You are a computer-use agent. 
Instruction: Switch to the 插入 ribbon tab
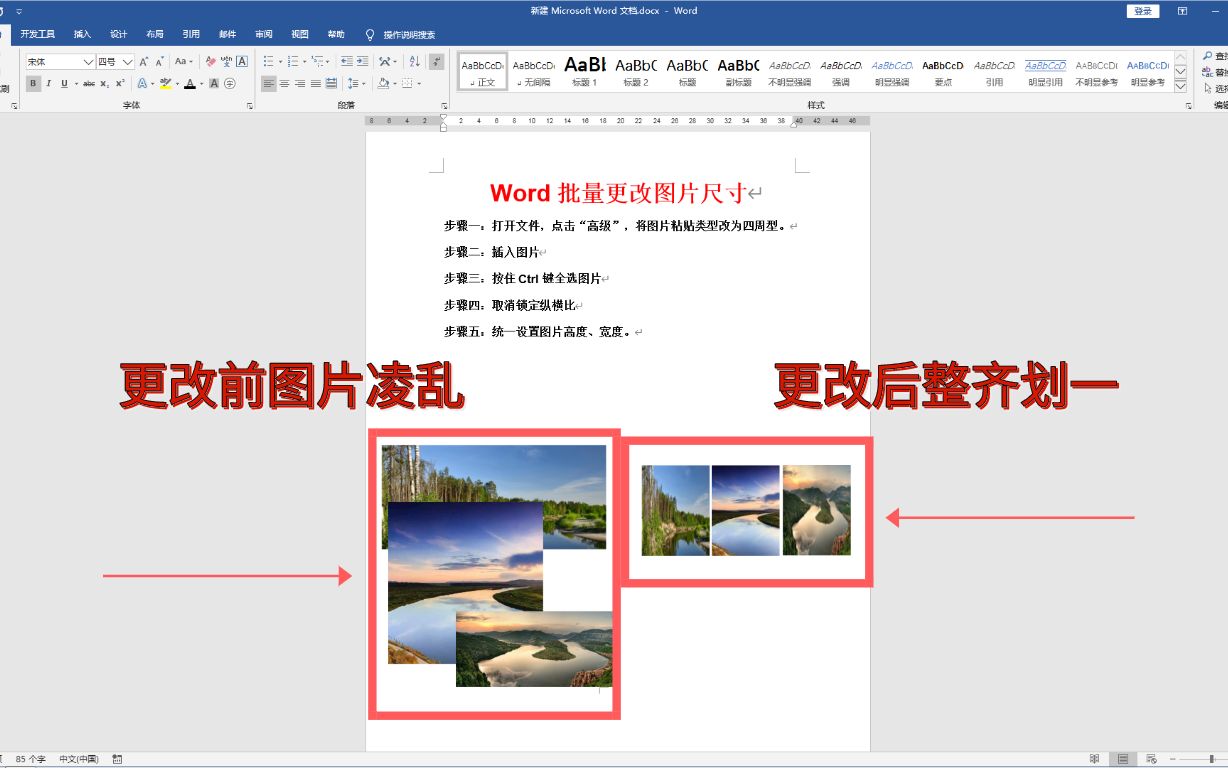(81, 33)
